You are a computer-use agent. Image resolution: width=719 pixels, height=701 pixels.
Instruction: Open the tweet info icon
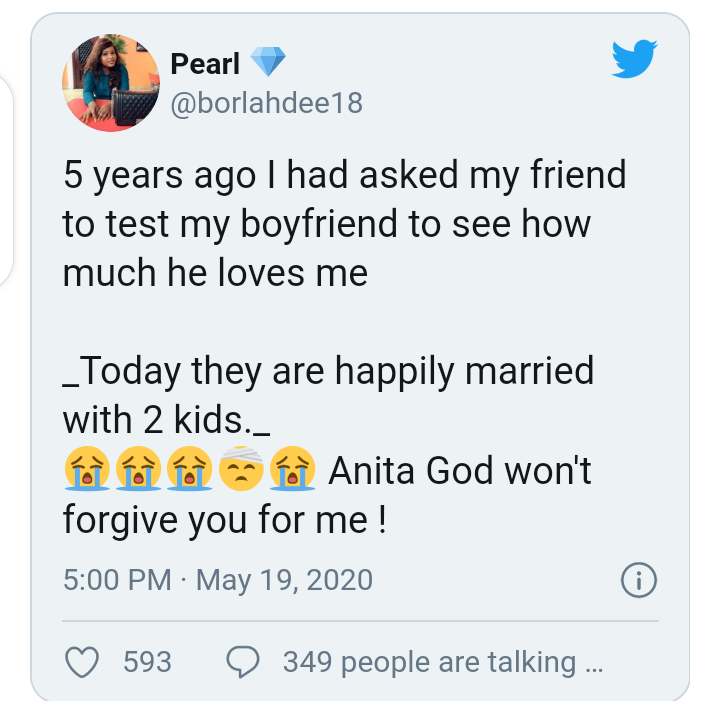point(638,578)
